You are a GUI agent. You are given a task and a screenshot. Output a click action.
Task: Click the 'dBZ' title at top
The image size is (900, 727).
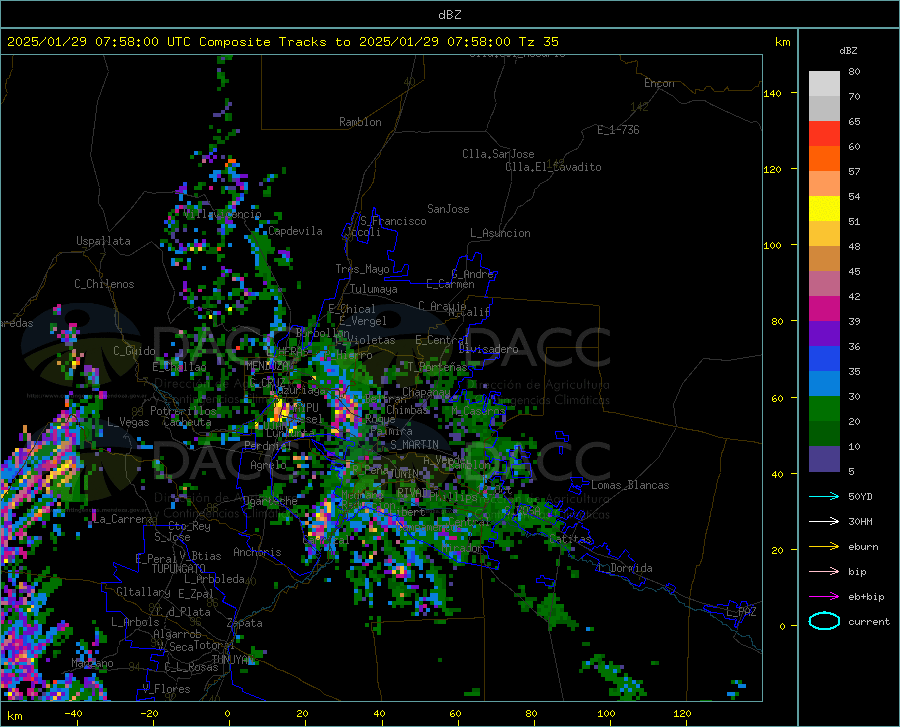[x=449, y=15]
